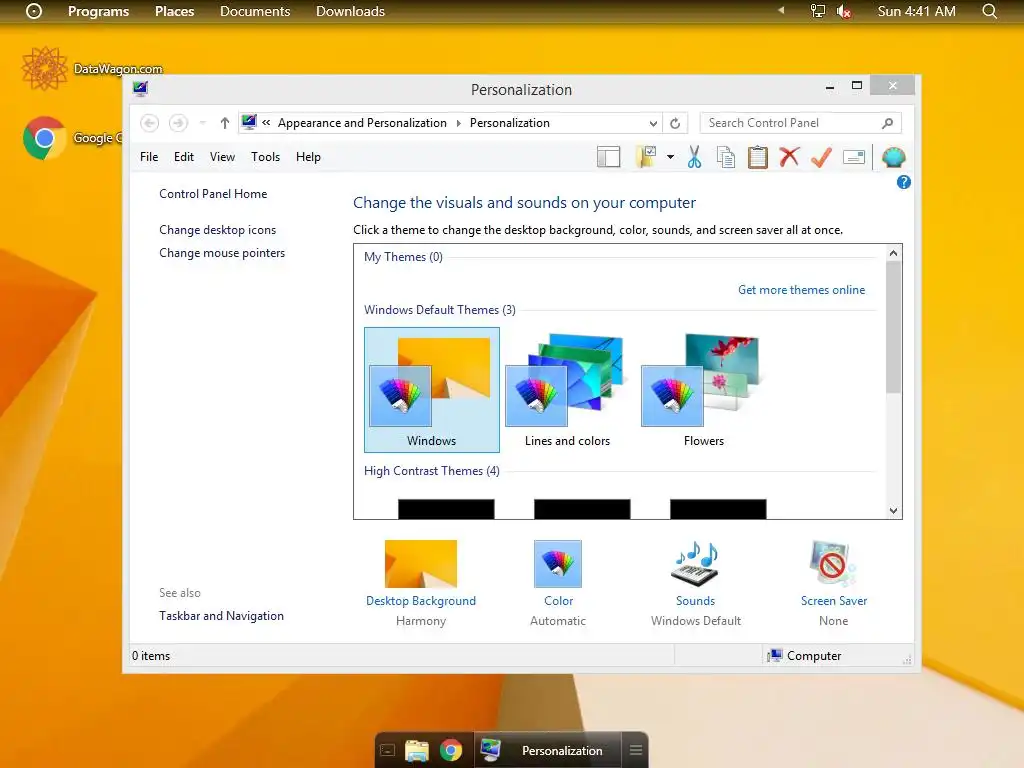Click the network tray icon

coord(818,11)
